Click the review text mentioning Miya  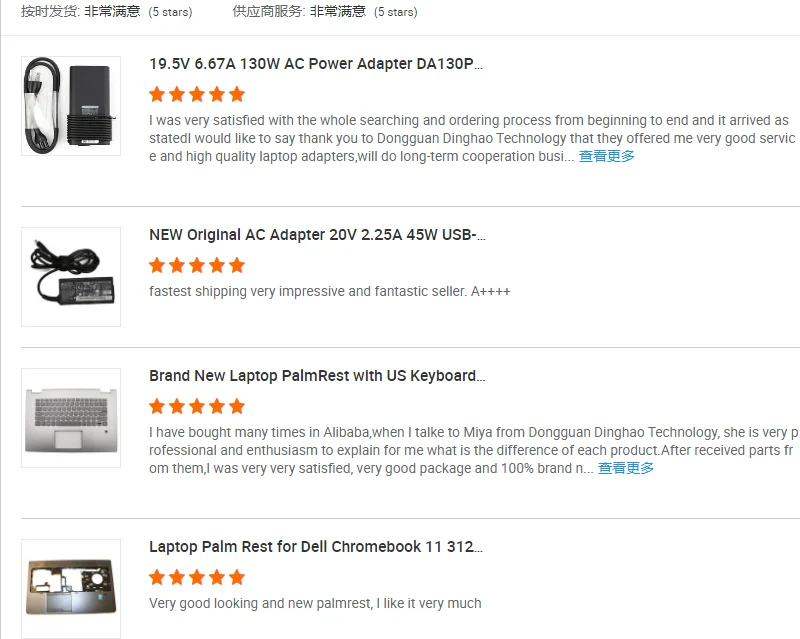tap(470, 450)
